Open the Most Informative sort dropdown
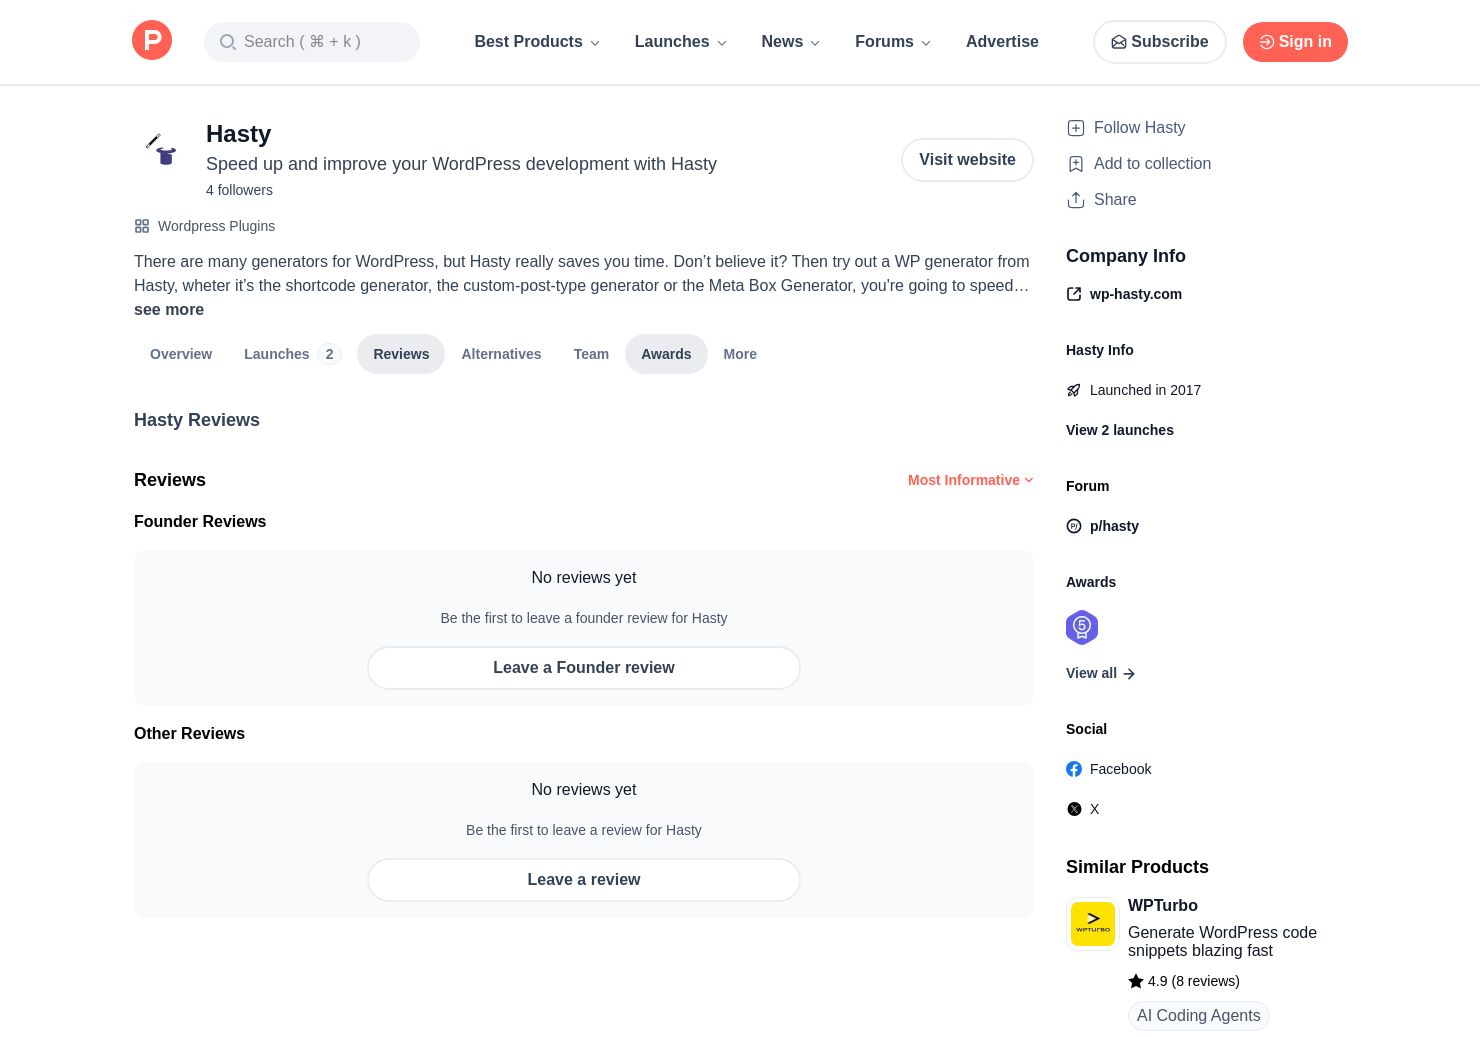The image size is (1480, 1037). pos(970,480)
